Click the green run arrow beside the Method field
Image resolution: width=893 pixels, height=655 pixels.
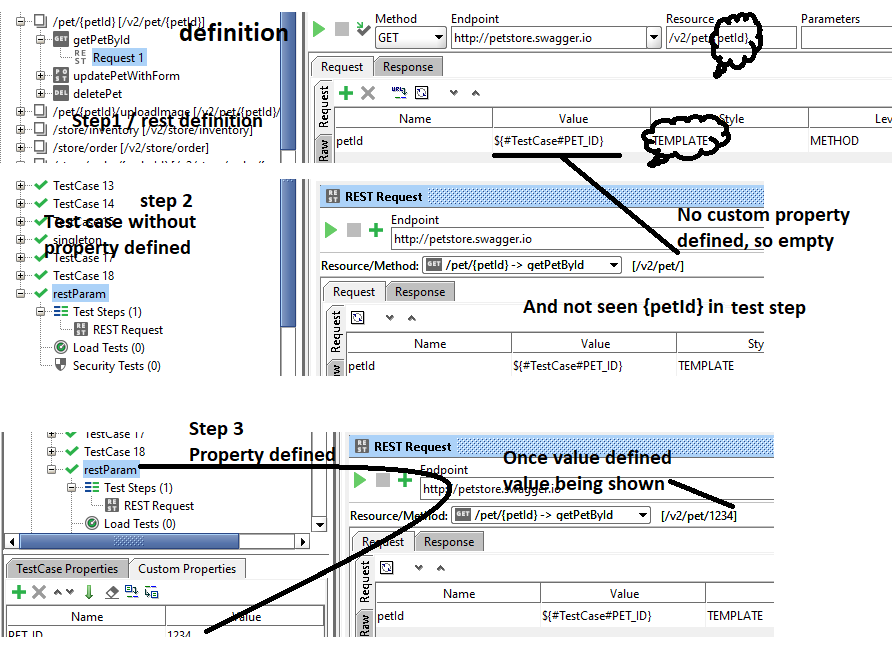(x=319, y=28)
